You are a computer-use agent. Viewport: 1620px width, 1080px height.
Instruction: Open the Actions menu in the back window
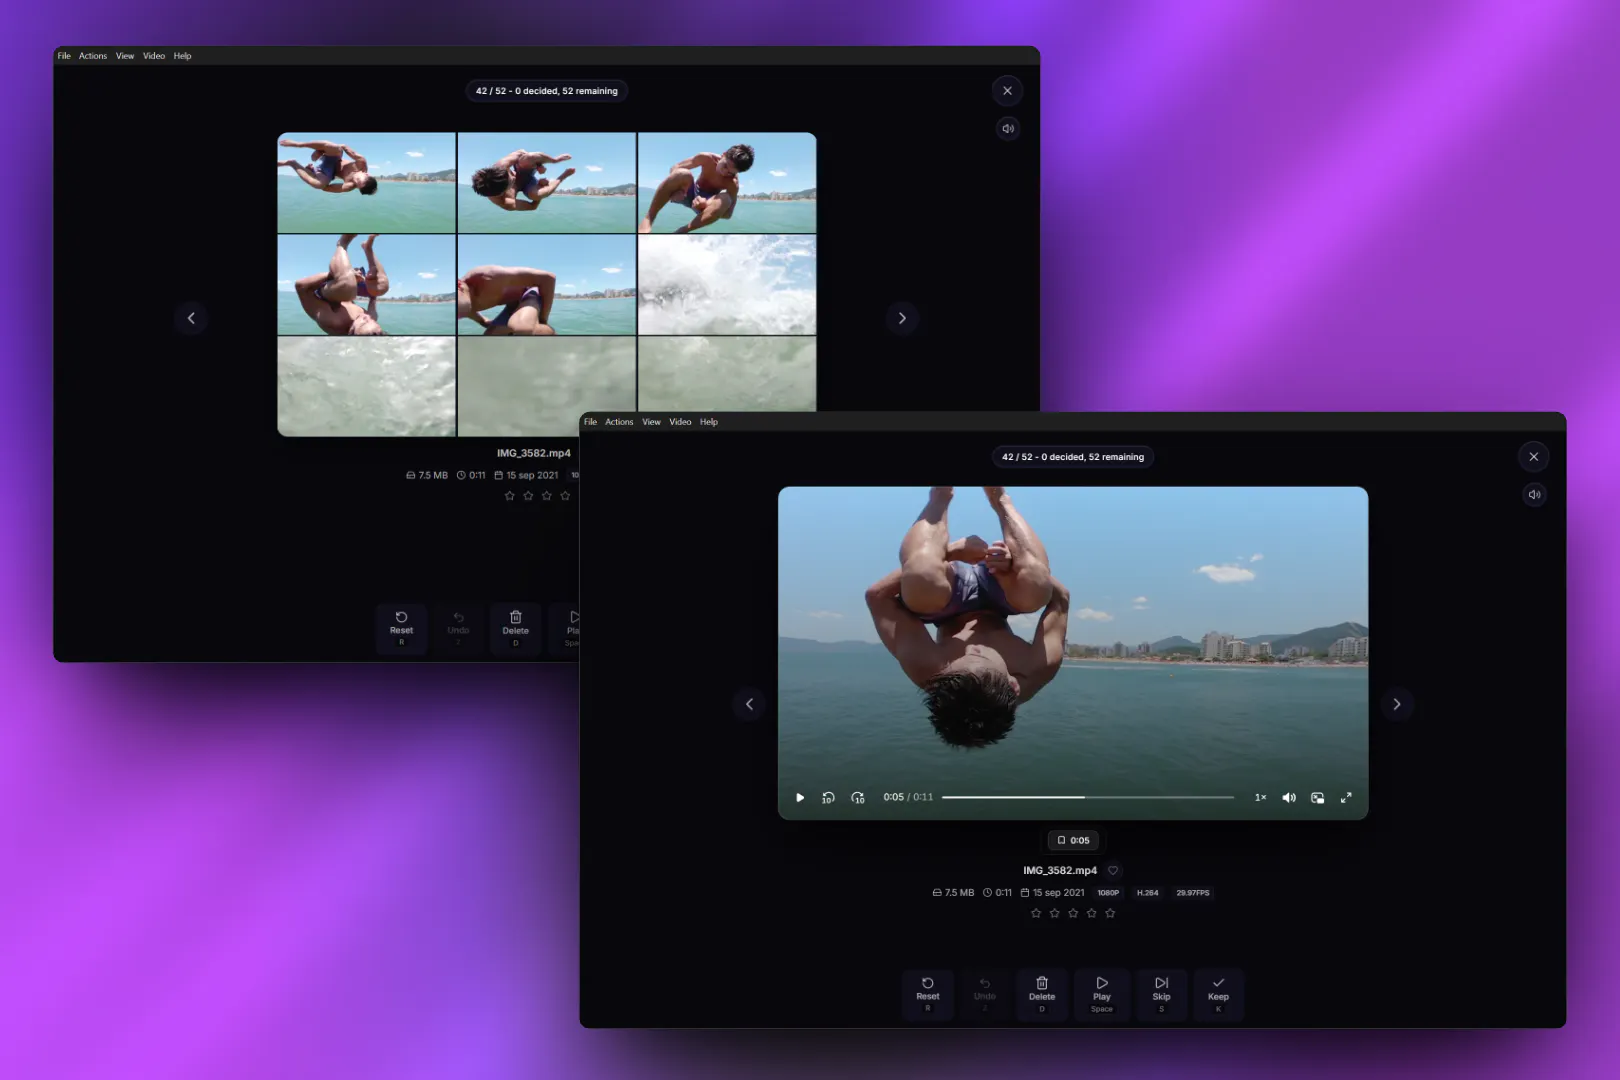pyautogui.click(x=93, y=56)
